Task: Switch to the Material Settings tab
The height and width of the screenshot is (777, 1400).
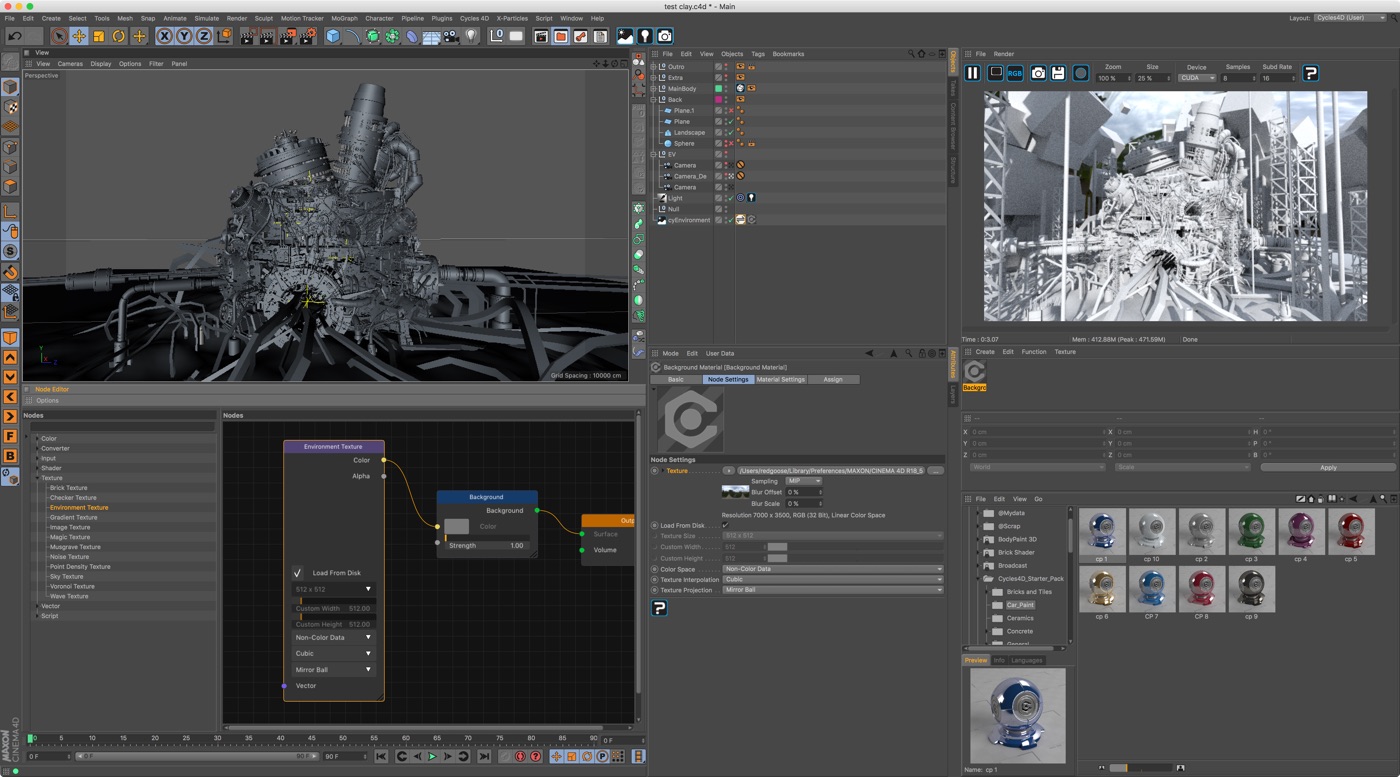Action: click(x=780, y=380)
